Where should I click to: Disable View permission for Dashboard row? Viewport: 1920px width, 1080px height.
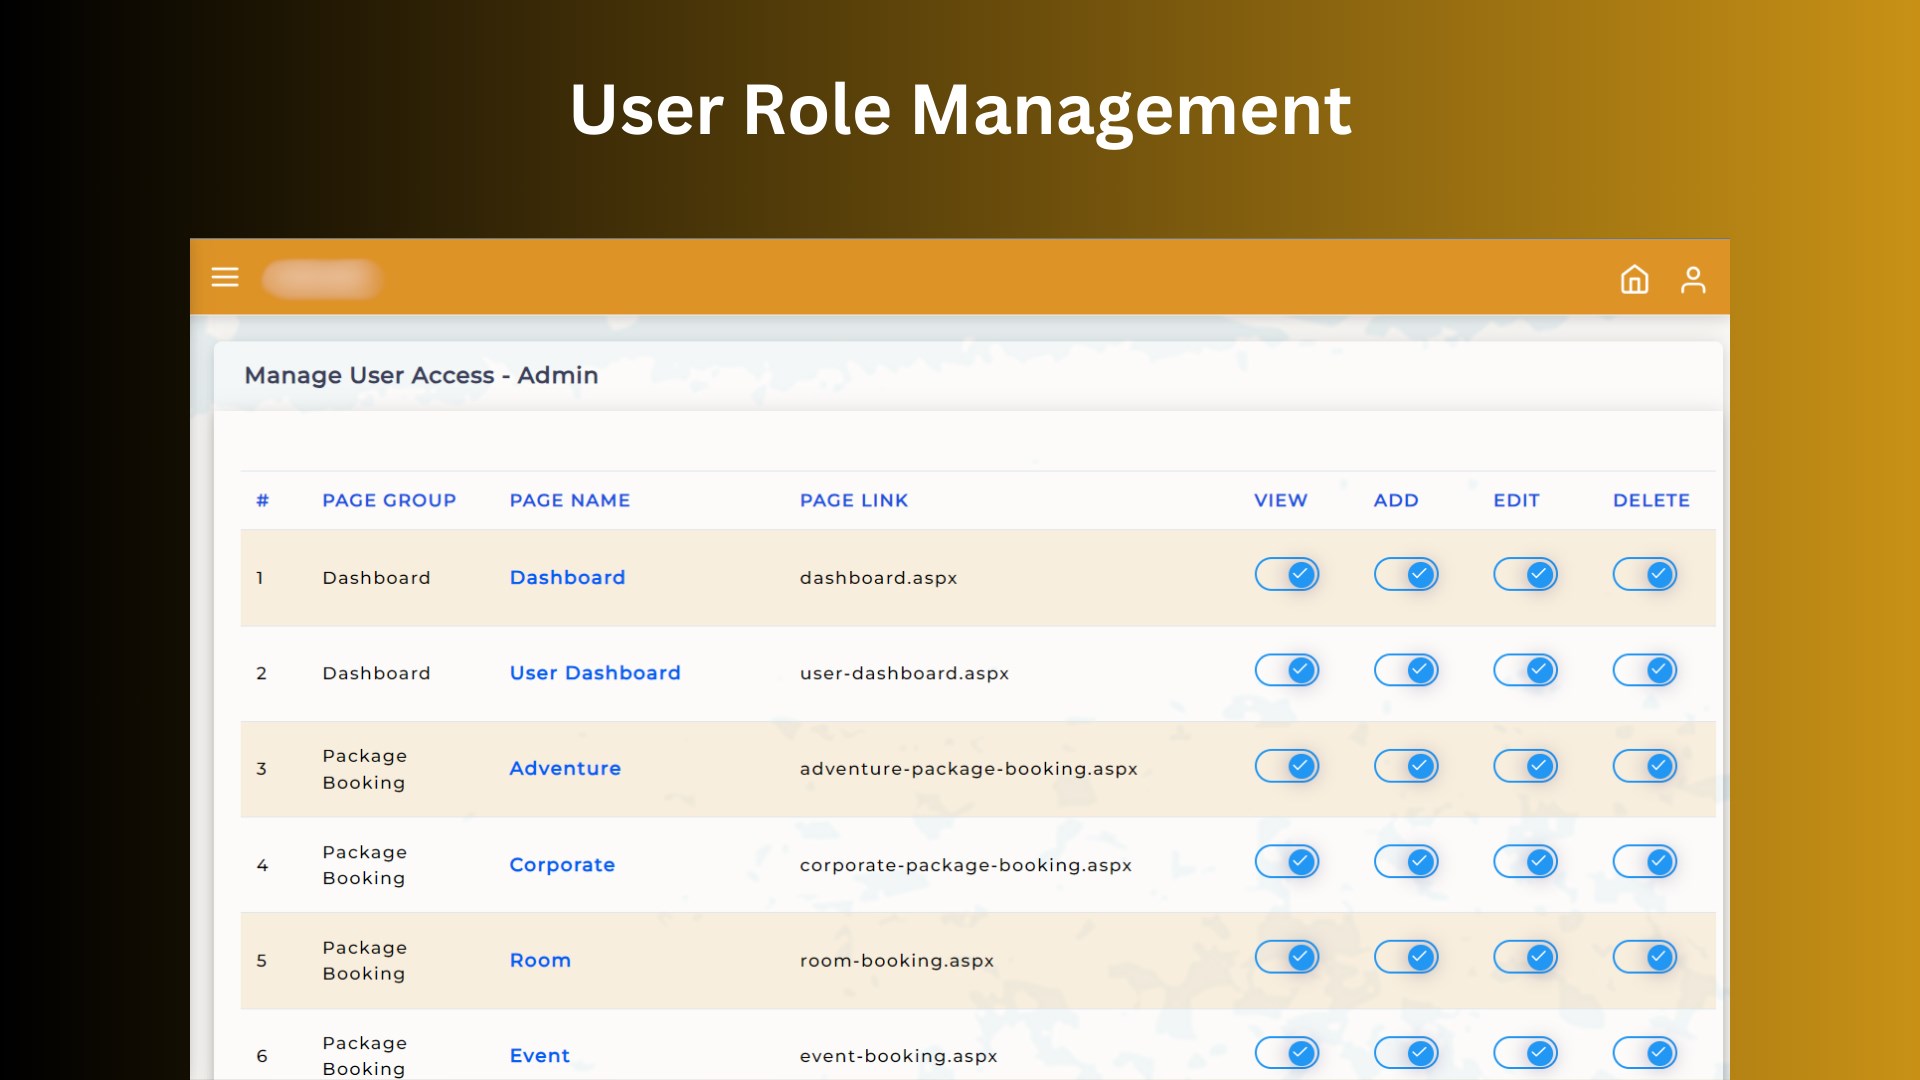tap(1287, 574)
